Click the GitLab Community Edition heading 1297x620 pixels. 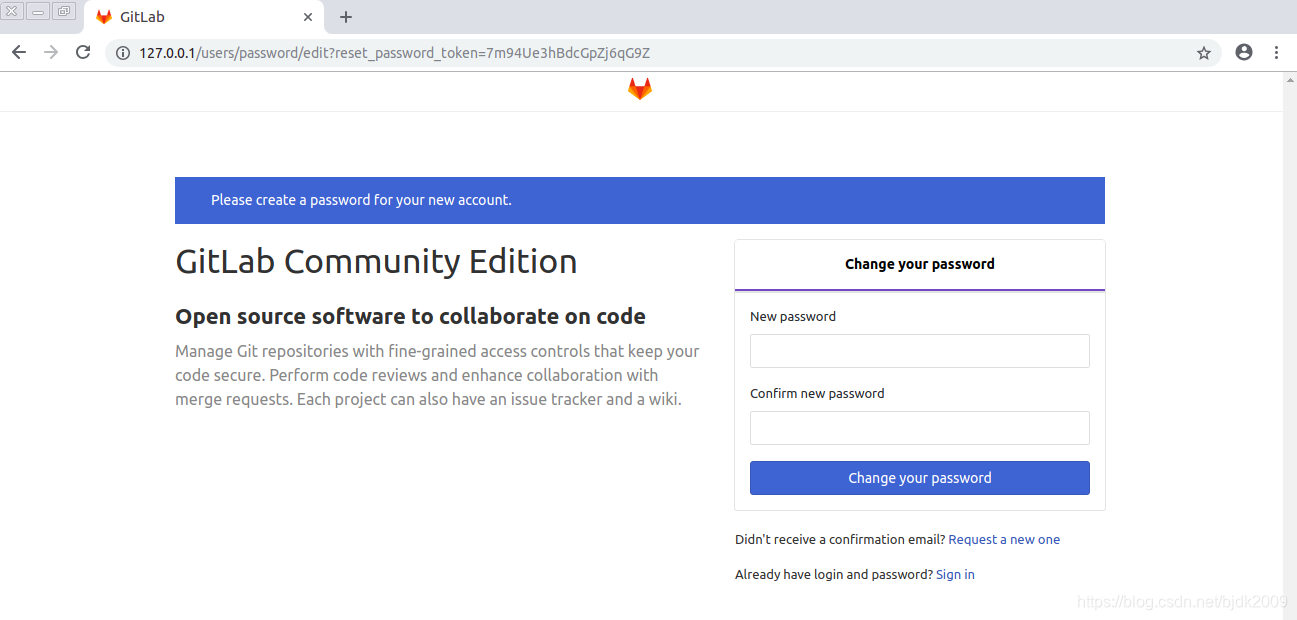click(376, 261)
